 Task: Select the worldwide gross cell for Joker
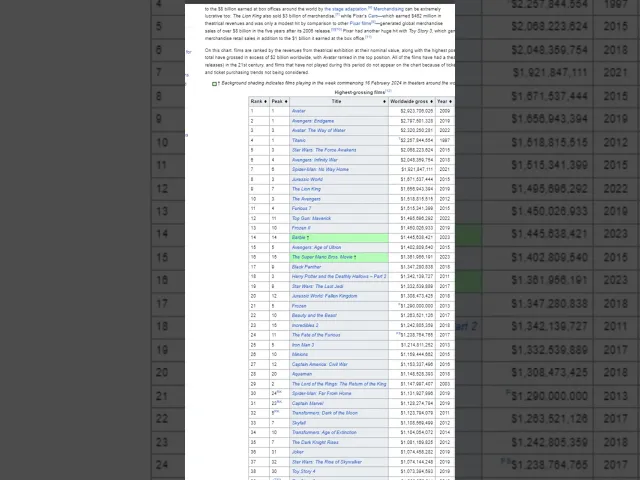411,452
